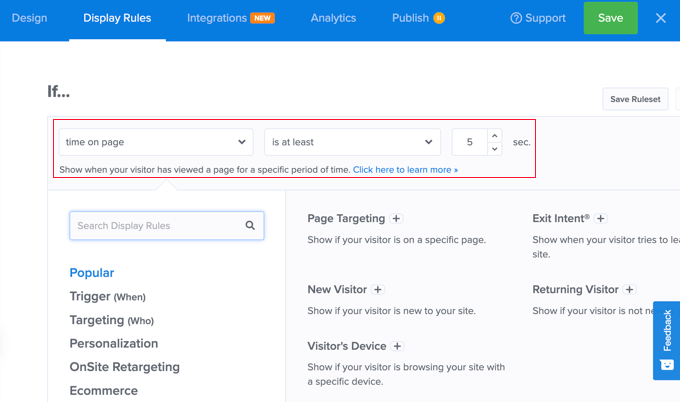This screenshot has width=680, height=402.
Task: Select the Personalization category
Action: 114,343
